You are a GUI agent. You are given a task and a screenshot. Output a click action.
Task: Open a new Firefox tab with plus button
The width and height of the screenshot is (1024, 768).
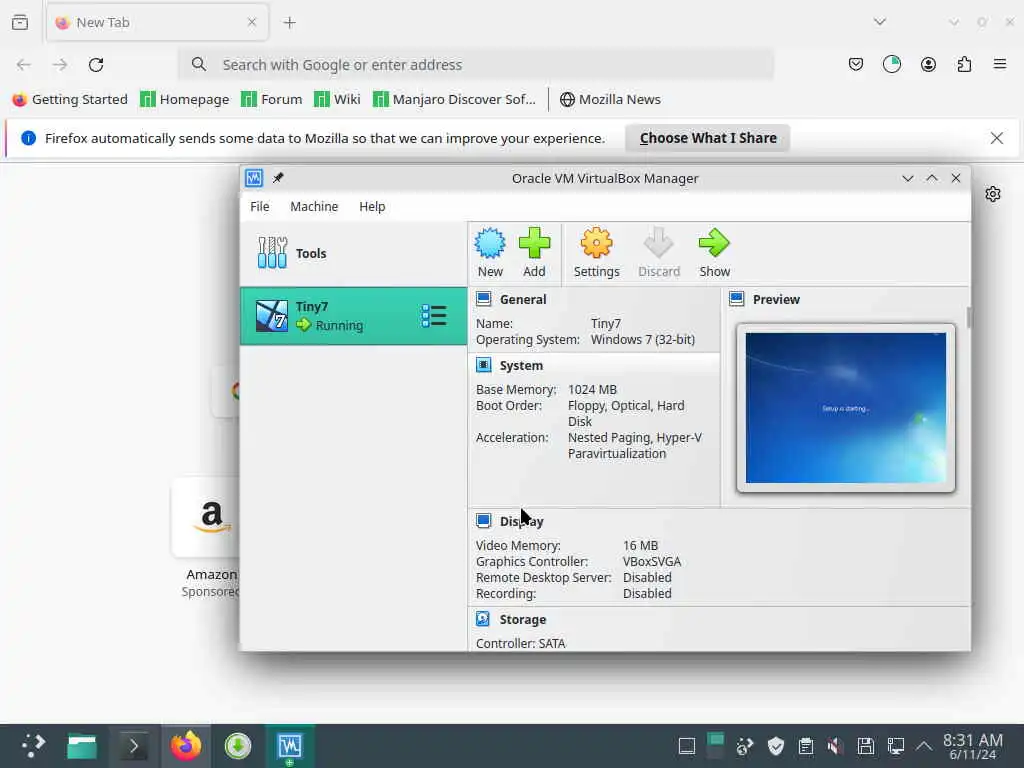[289, 22]
